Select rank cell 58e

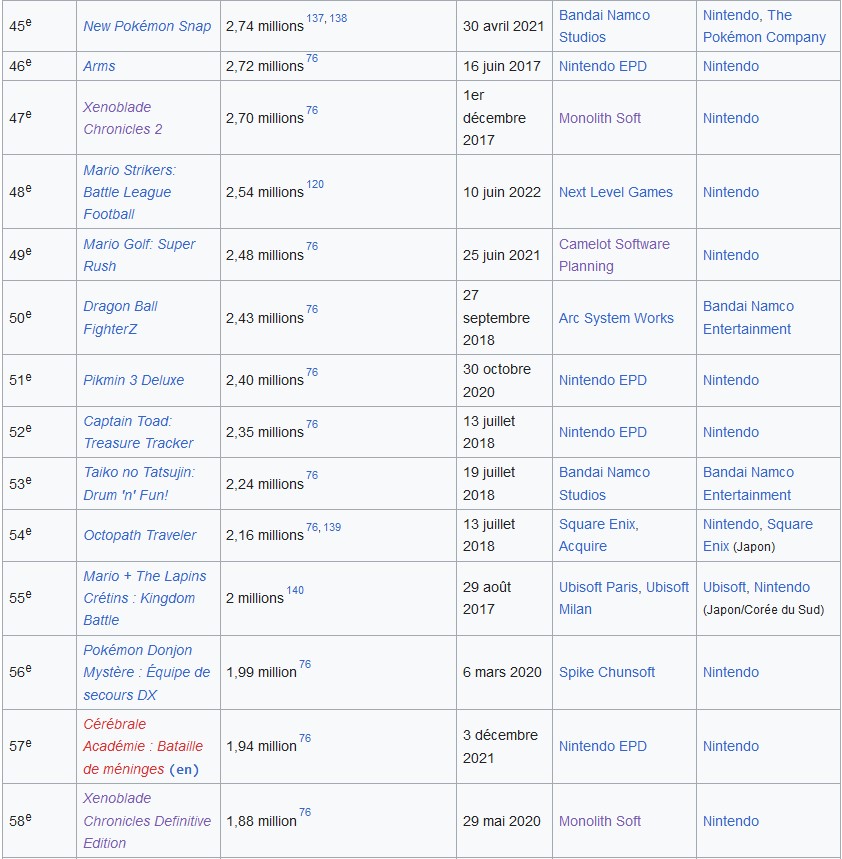pos(39,821)
